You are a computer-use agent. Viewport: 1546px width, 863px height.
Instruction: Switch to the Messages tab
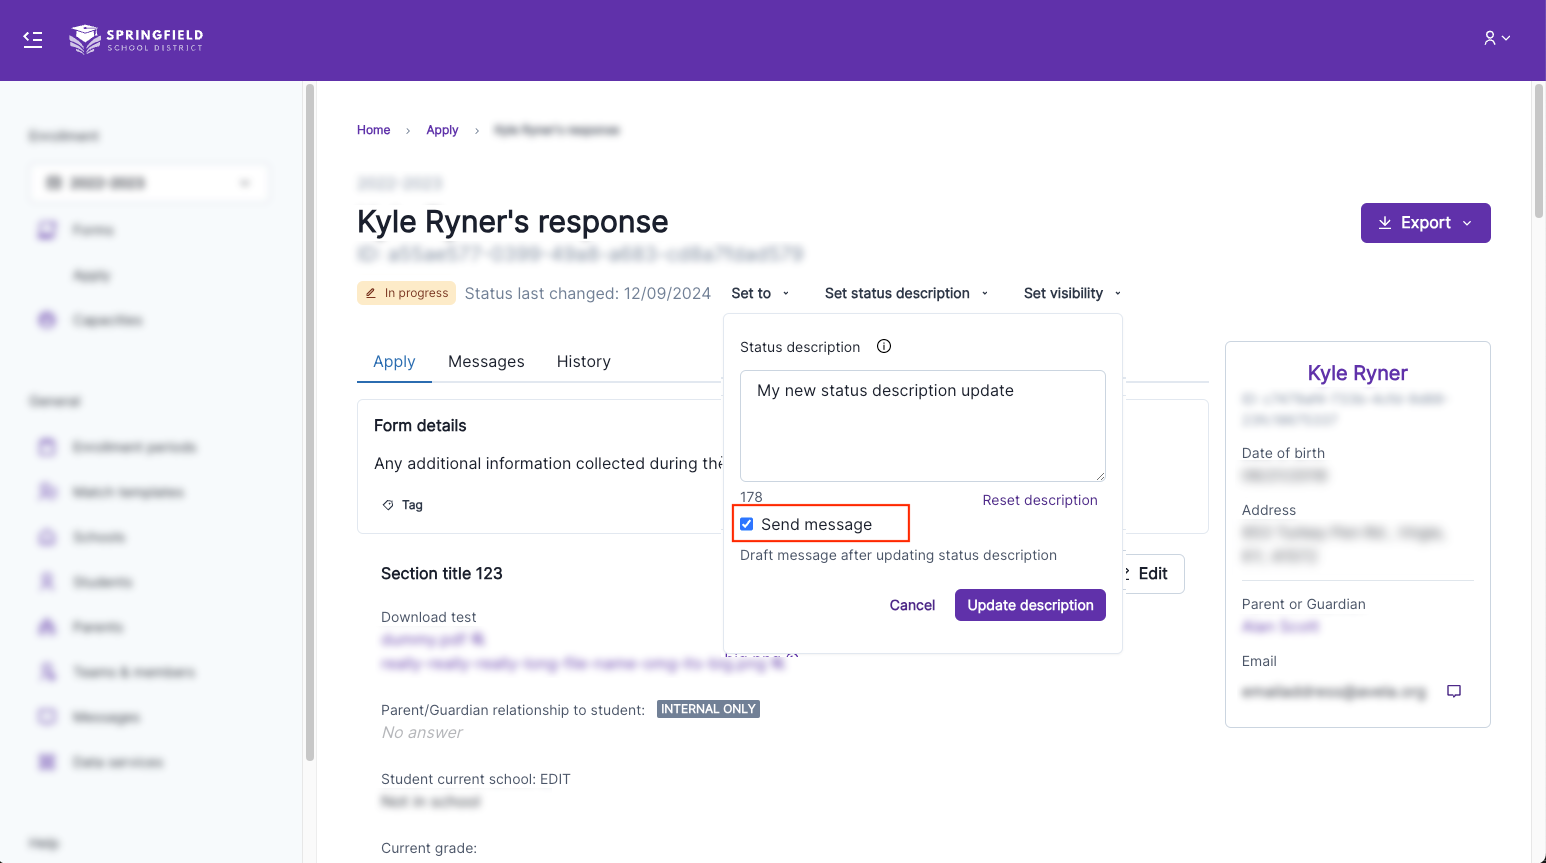tap(486, 362)
